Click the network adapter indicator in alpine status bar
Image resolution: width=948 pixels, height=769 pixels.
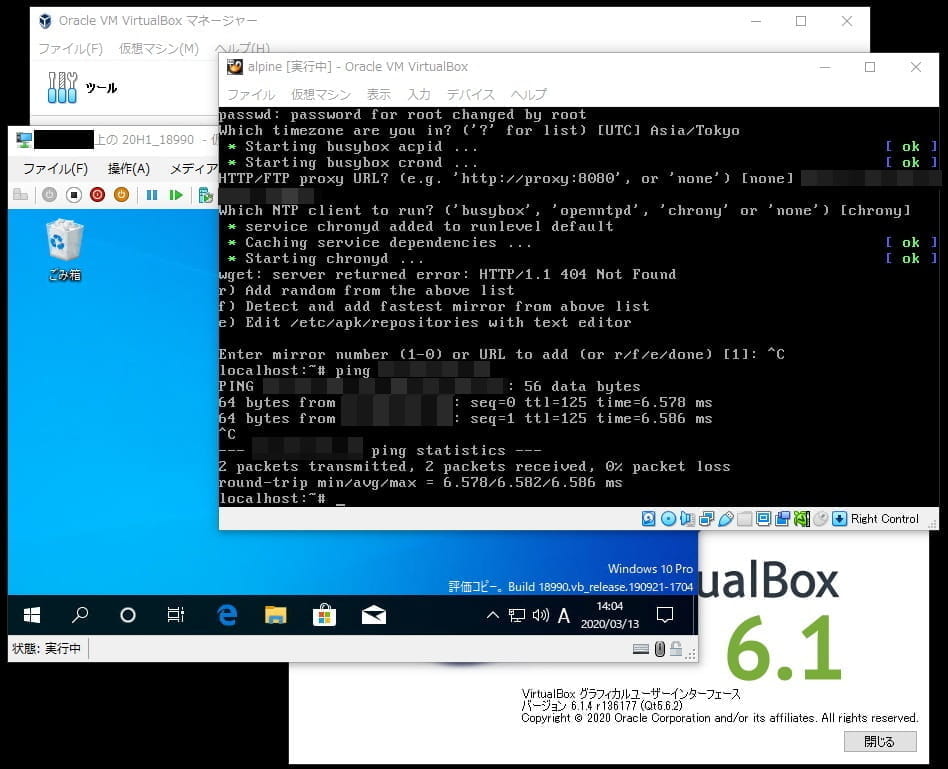point(706,519)
